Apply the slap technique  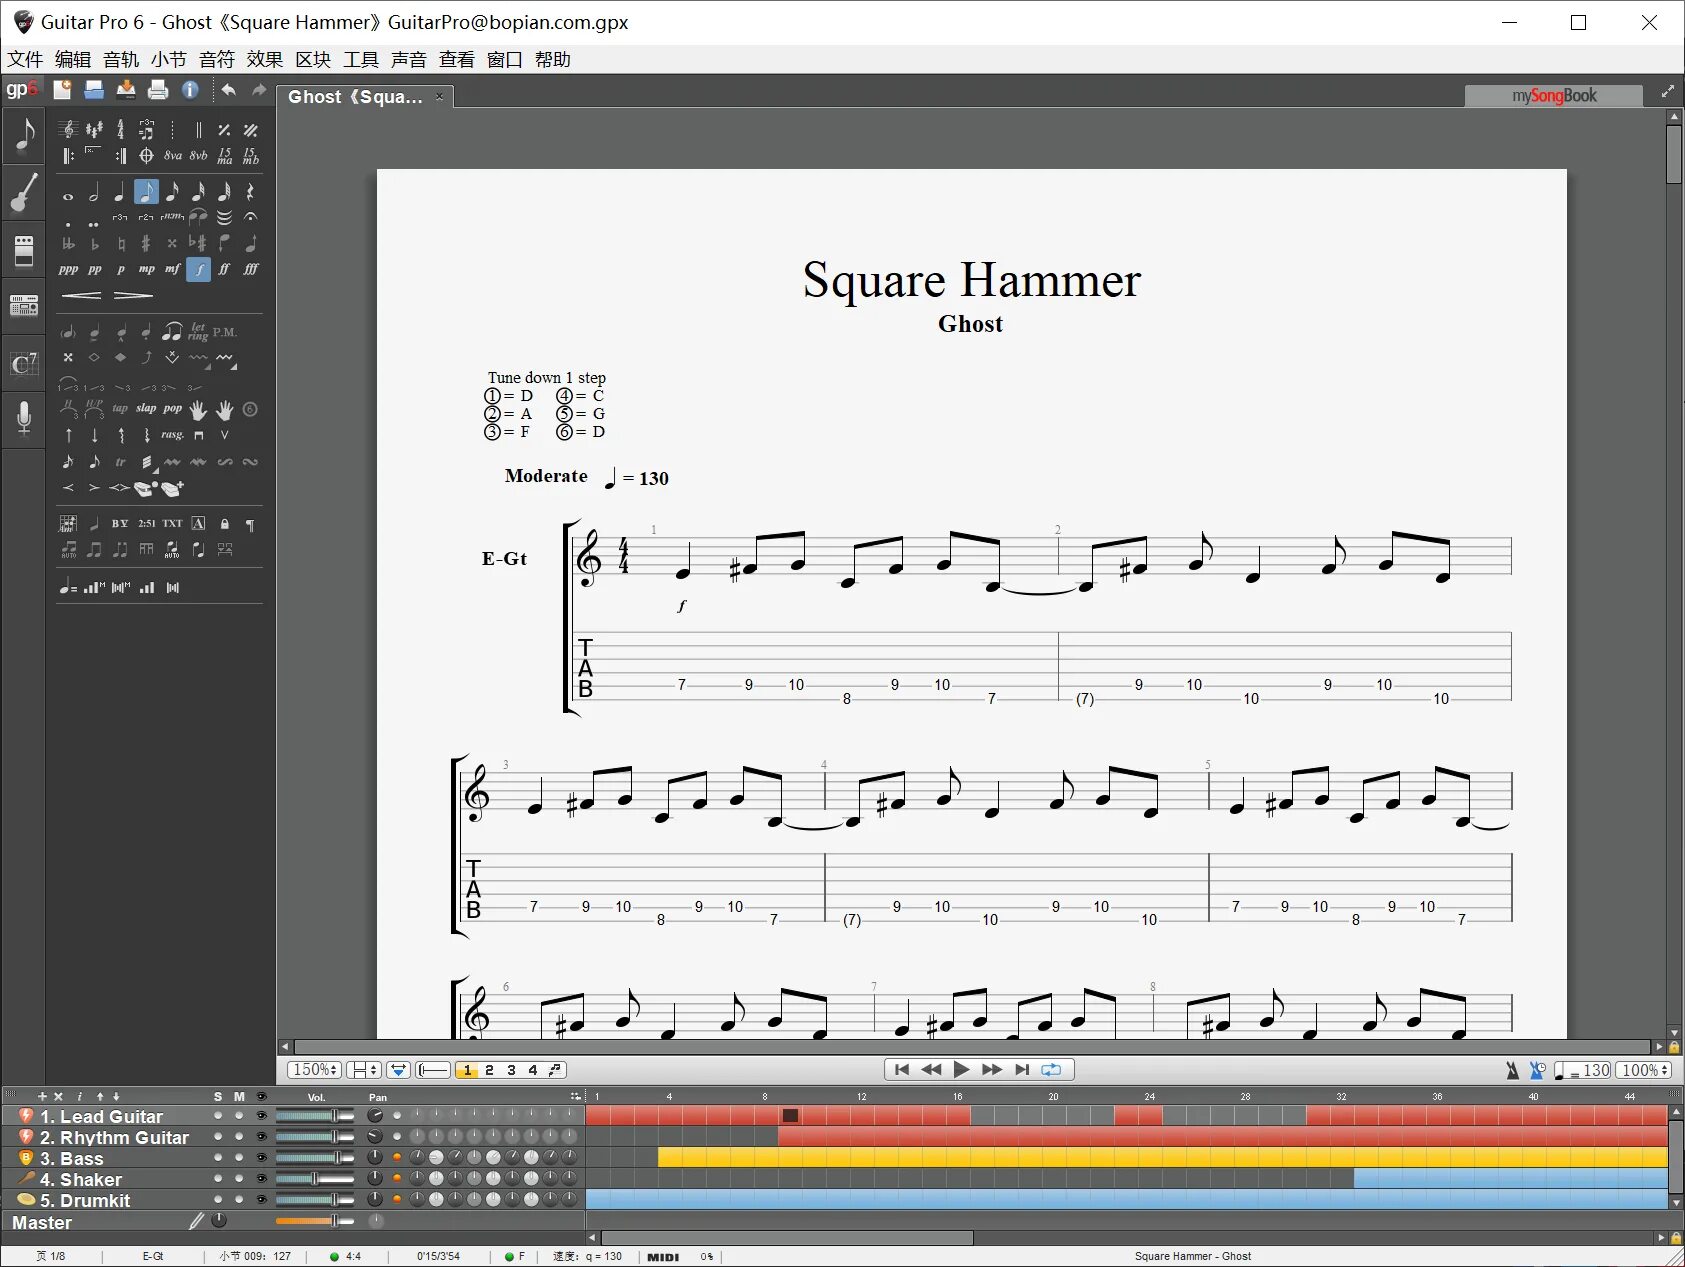point(146,409)
